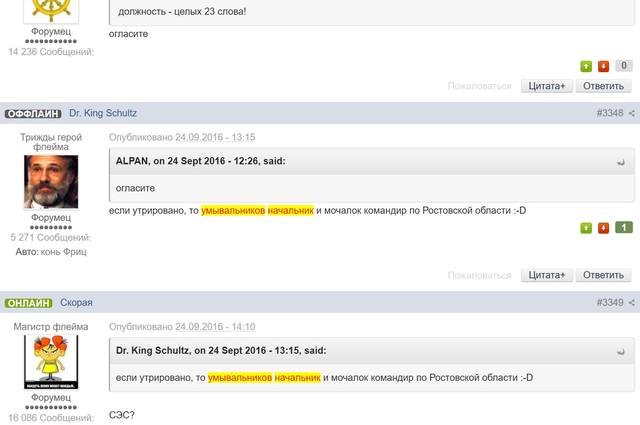Image resolution: width=640 pixels, height=425 pixels.
Task: Click green upvote arrow on post #3348
Action: [x=586, y=228]
